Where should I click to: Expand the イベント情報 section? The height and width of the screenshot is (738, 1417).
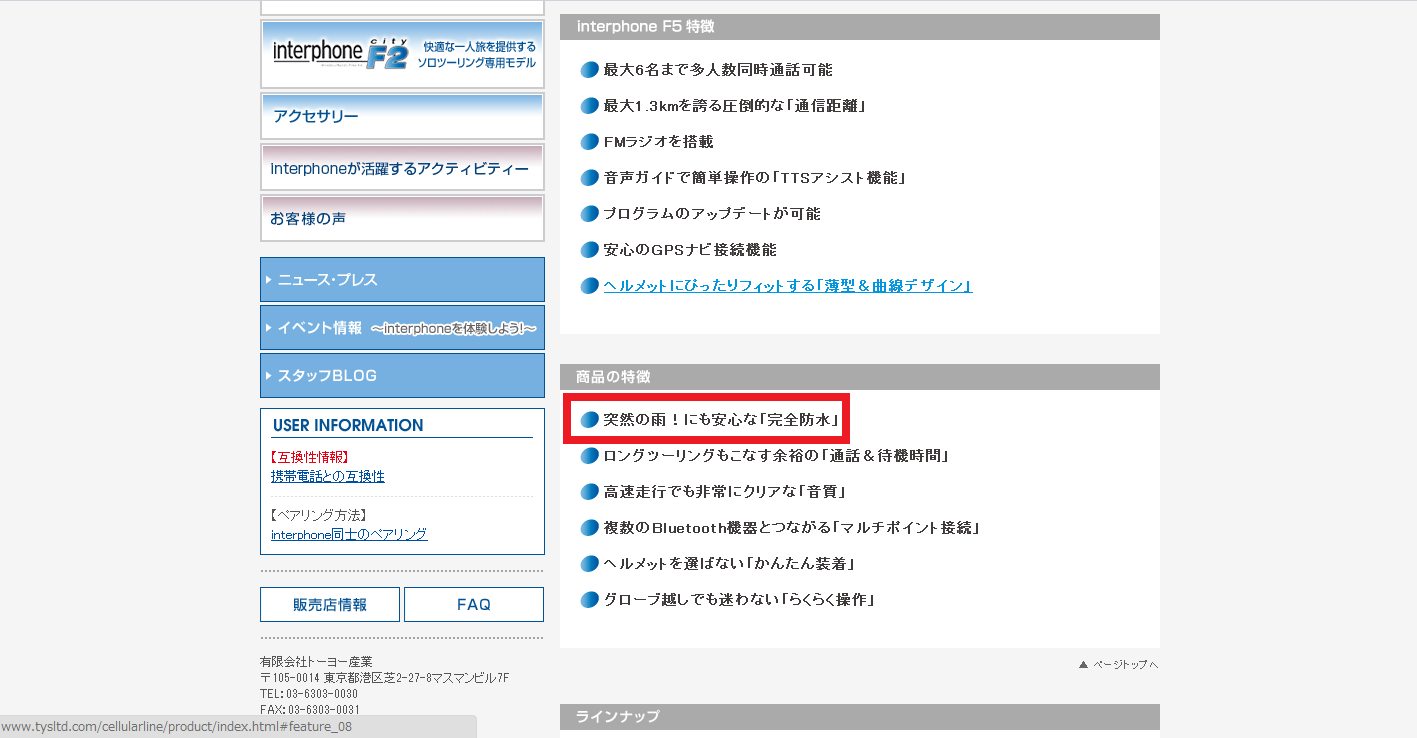(x=402, y=328)
